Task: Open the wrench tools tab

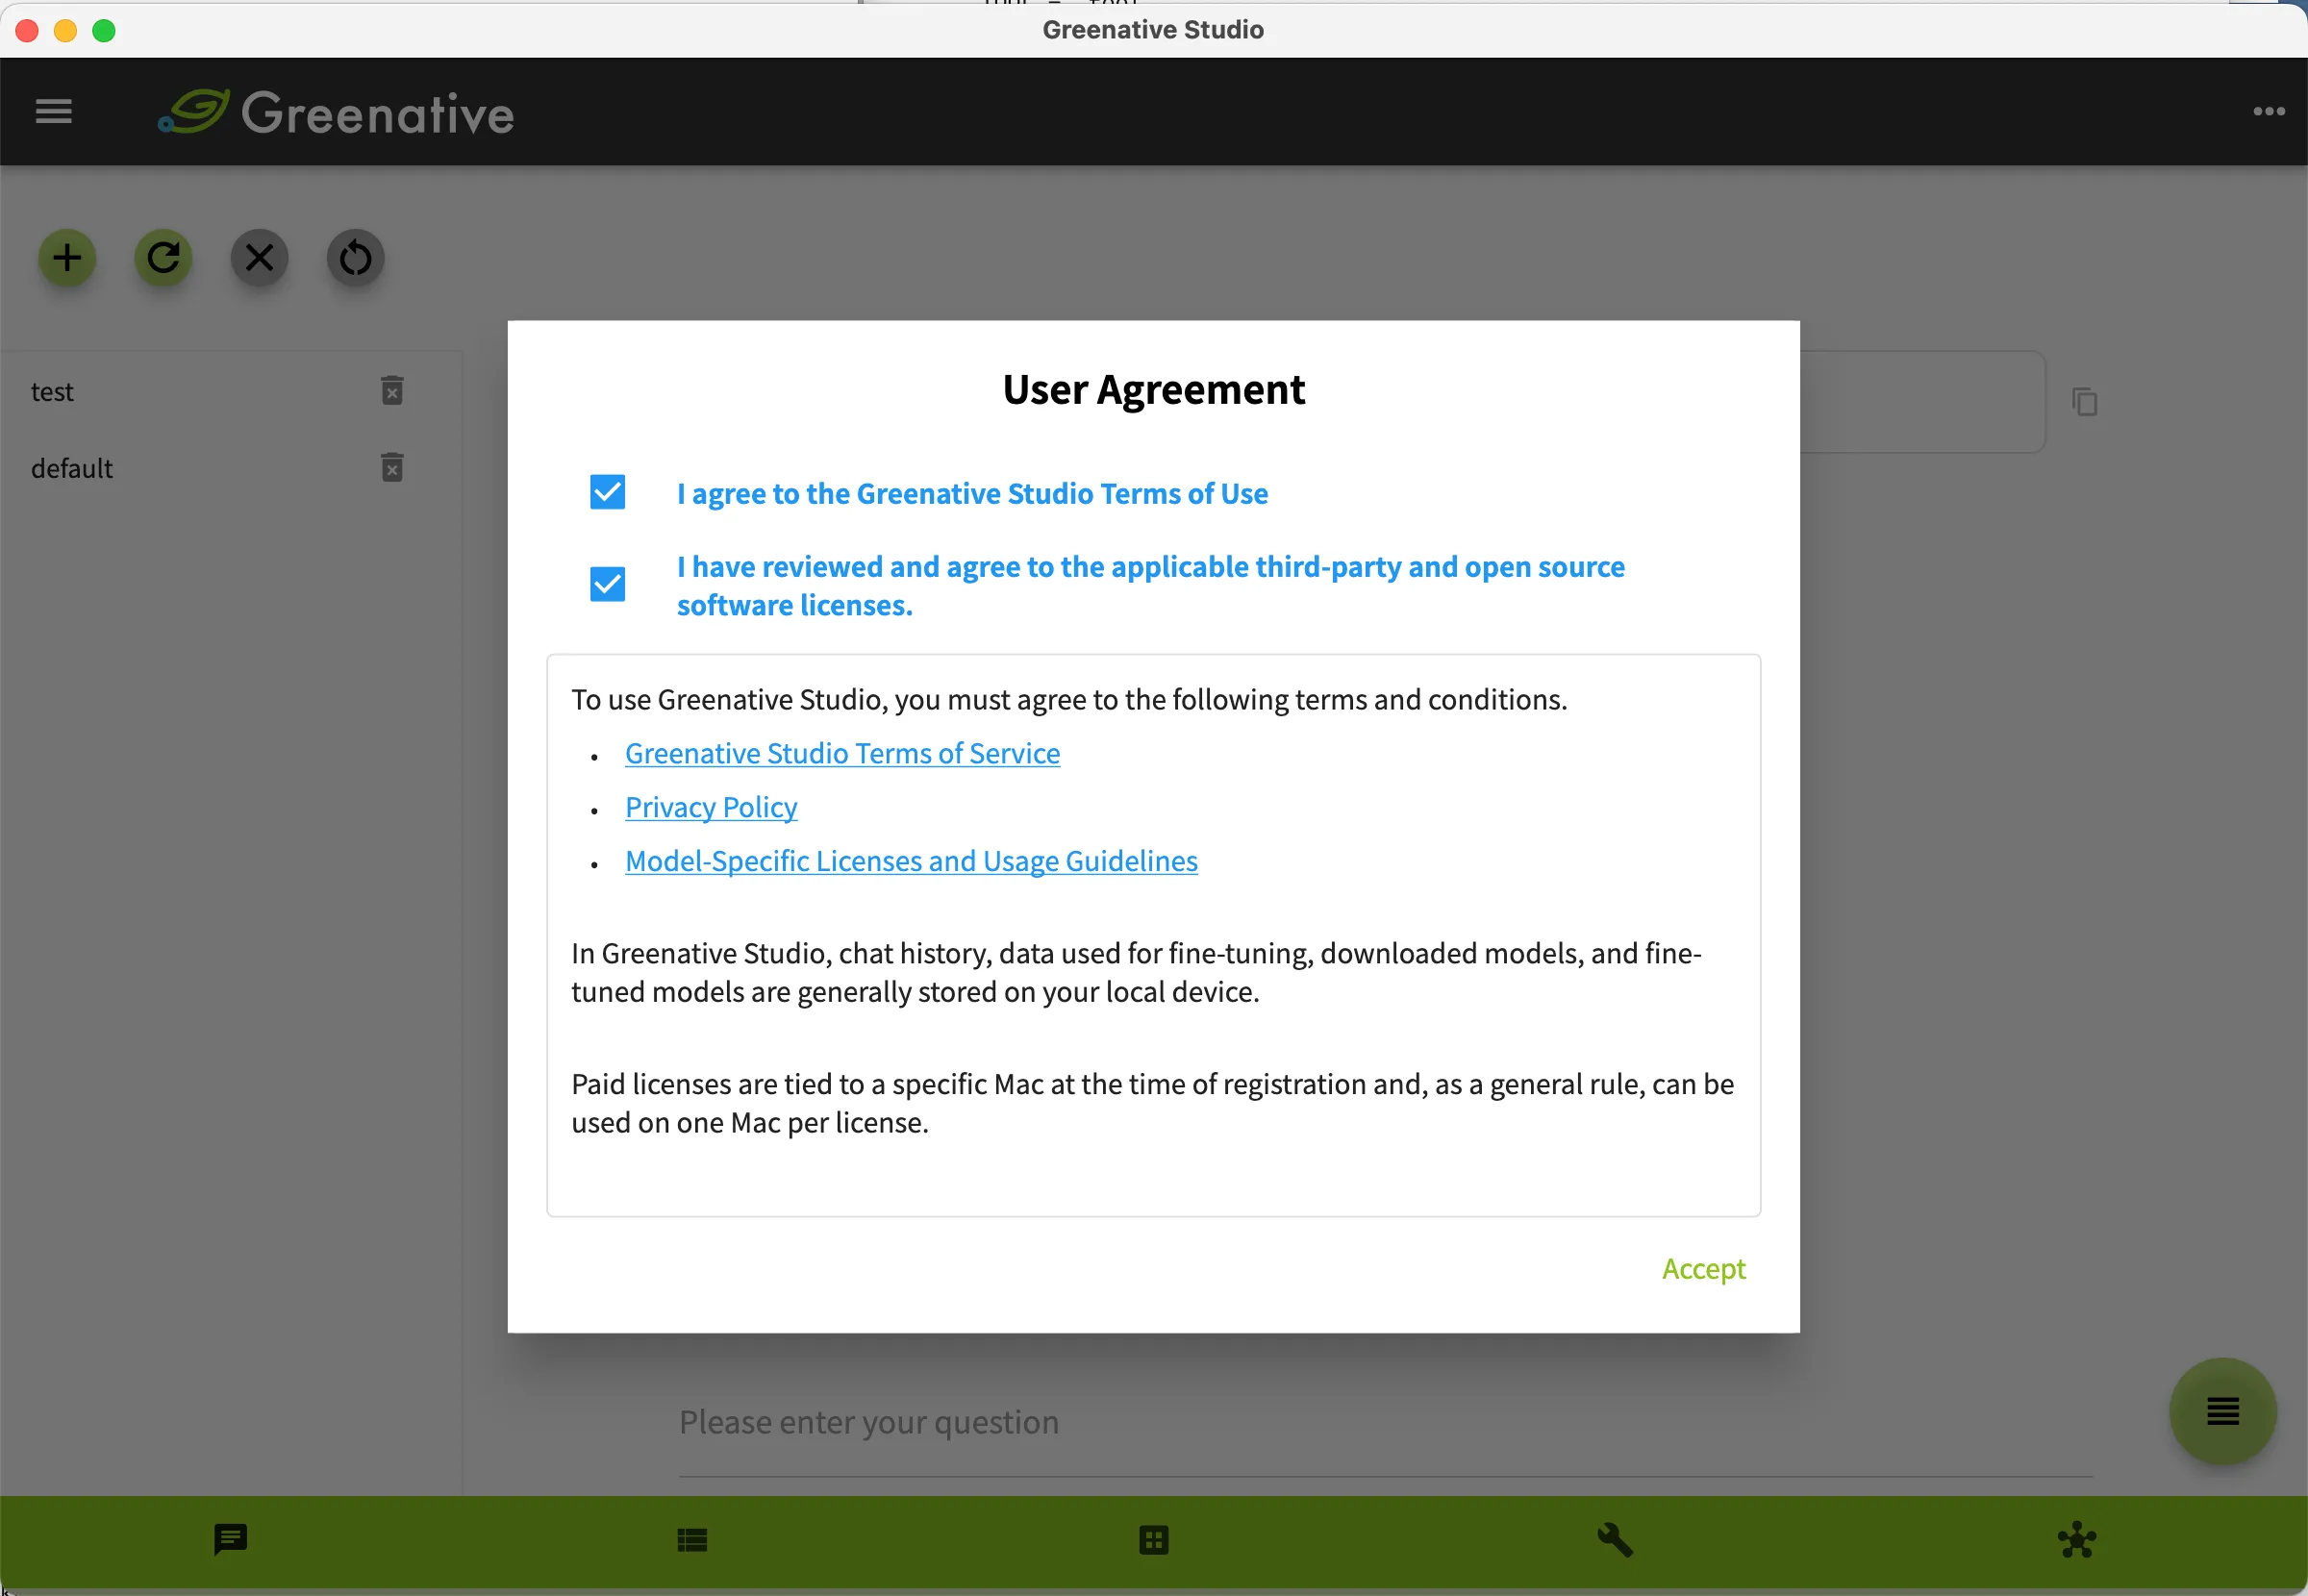Action: coord(1614,1540)
